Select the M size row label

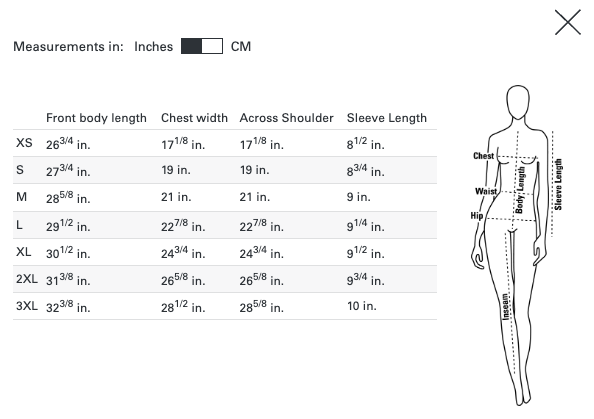click(x=22, y=197)
